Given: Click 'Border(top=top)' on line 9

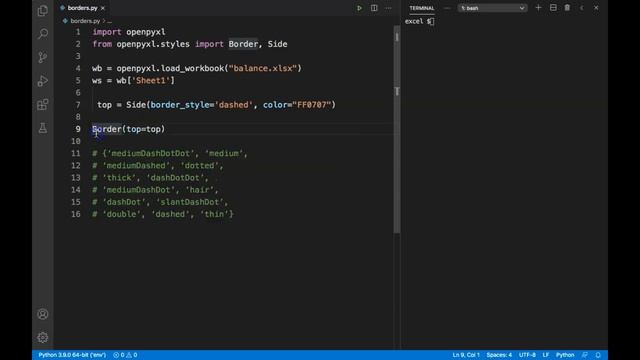Looking at the screenshot, I should point(129,129).
